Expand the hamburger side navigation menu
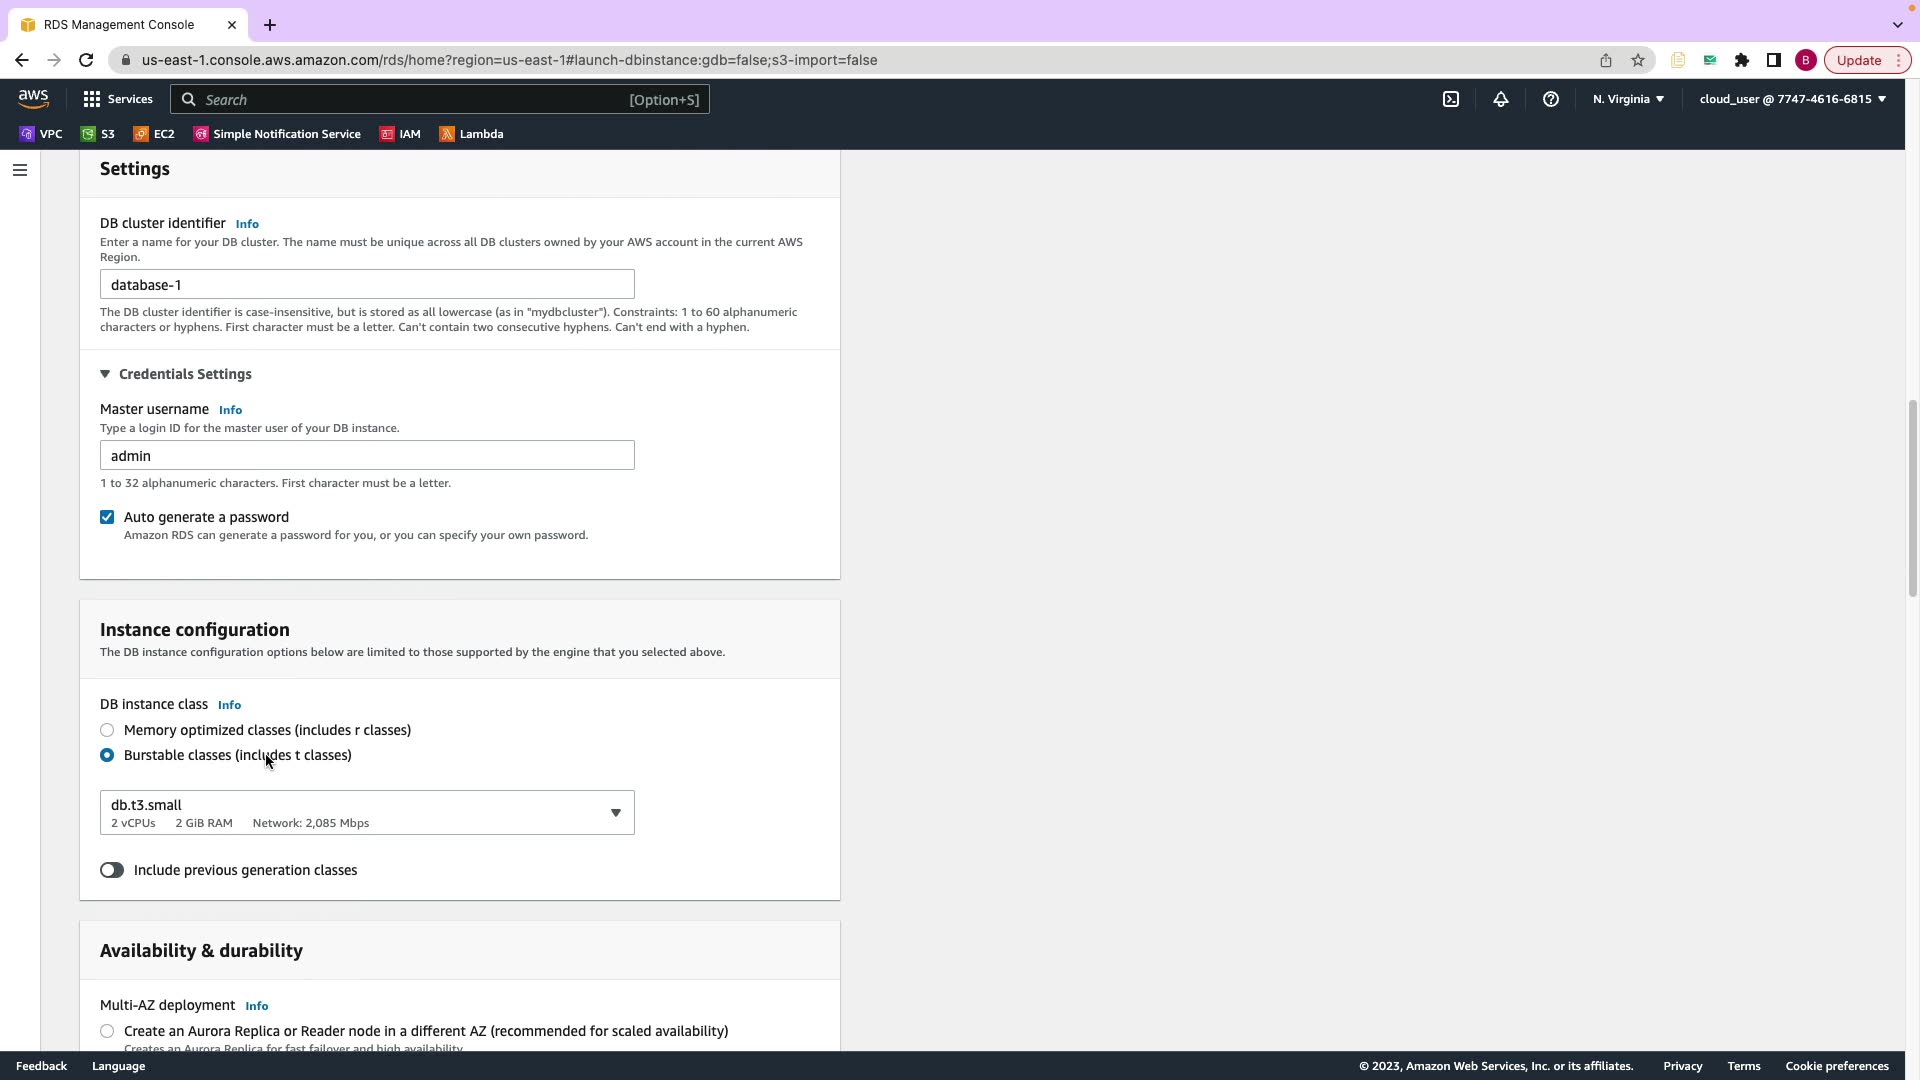Viewport: 1920px width, 1080px height. pos(19,170)
